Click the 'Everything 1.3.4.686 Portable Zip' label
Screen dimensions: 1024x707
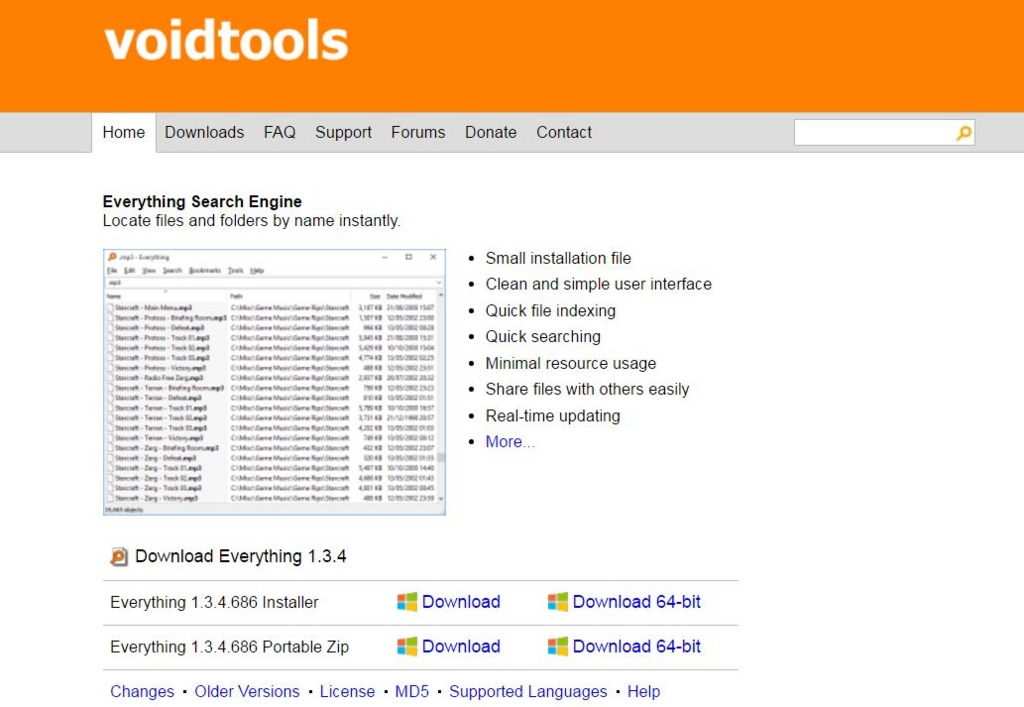[230, 647]
